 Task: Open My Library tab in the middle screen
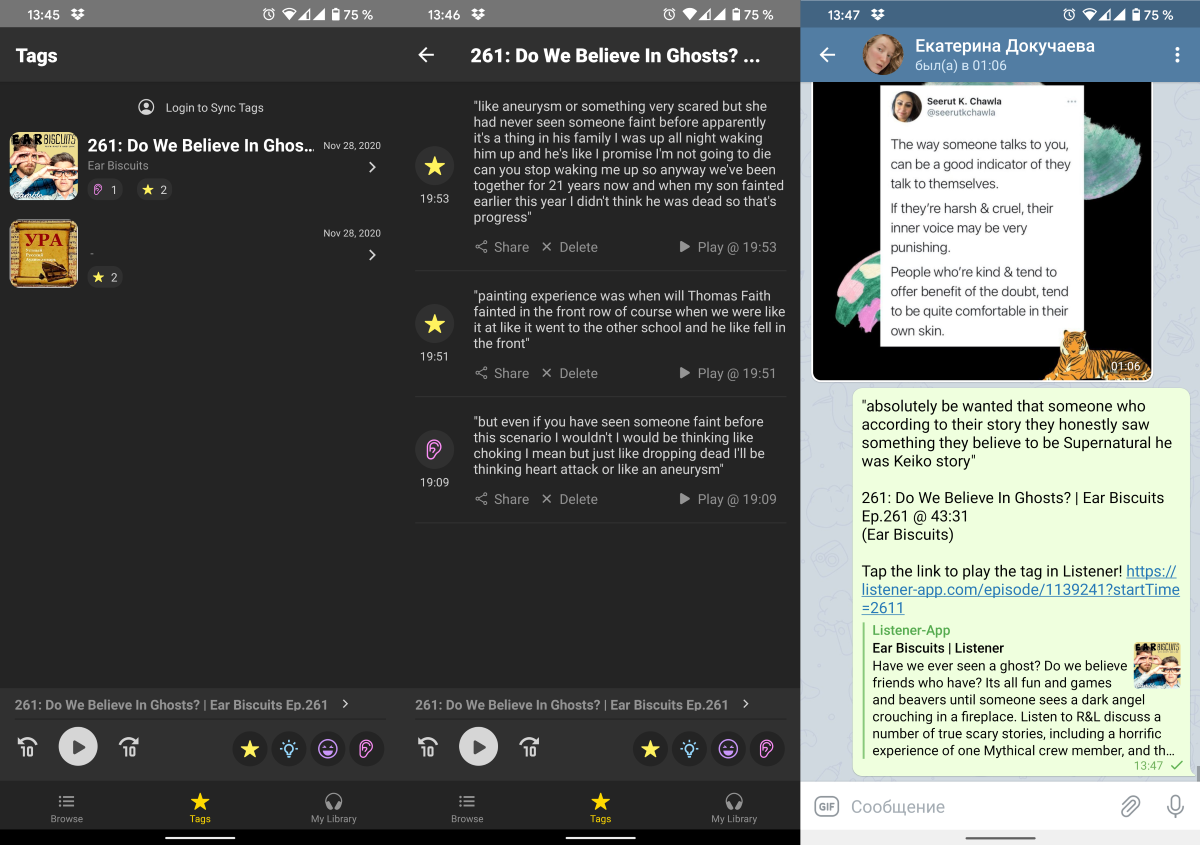(734, 808)
